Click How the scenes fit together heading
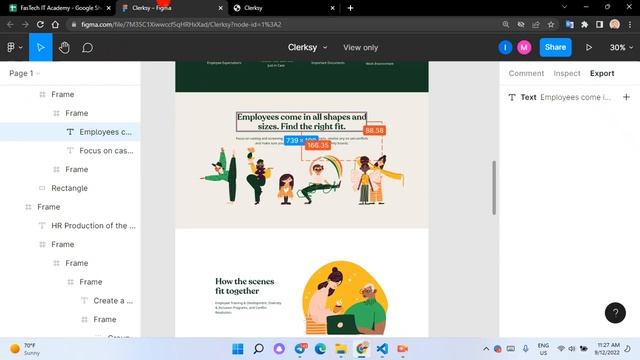640x360 pixels. click(244, 286)
